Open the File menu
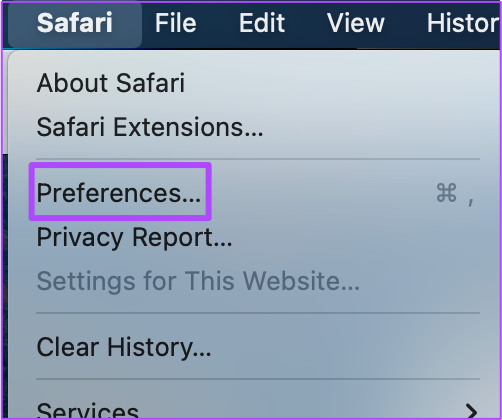 (176, 23)
